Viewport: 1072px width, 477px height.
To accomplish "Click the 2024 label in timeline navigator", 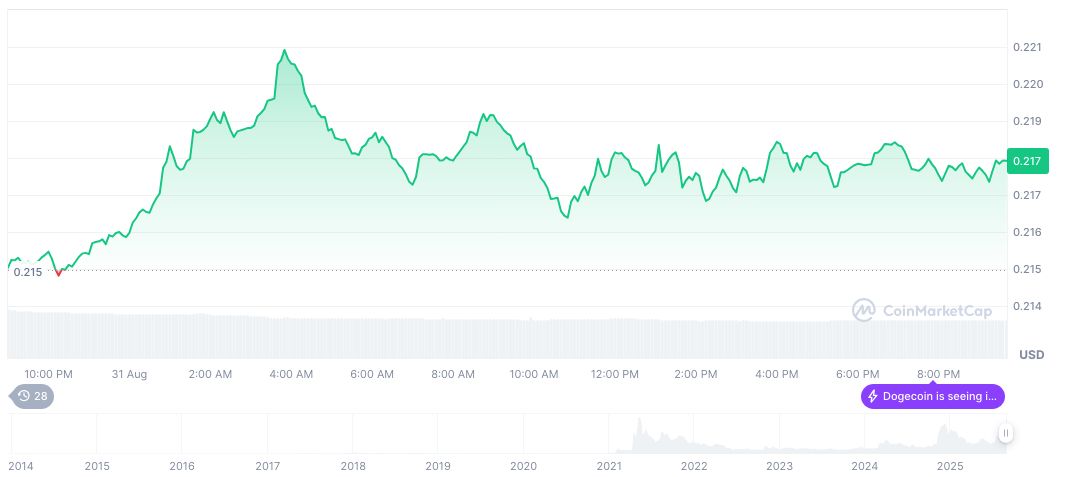I will (x=864, y=466).
